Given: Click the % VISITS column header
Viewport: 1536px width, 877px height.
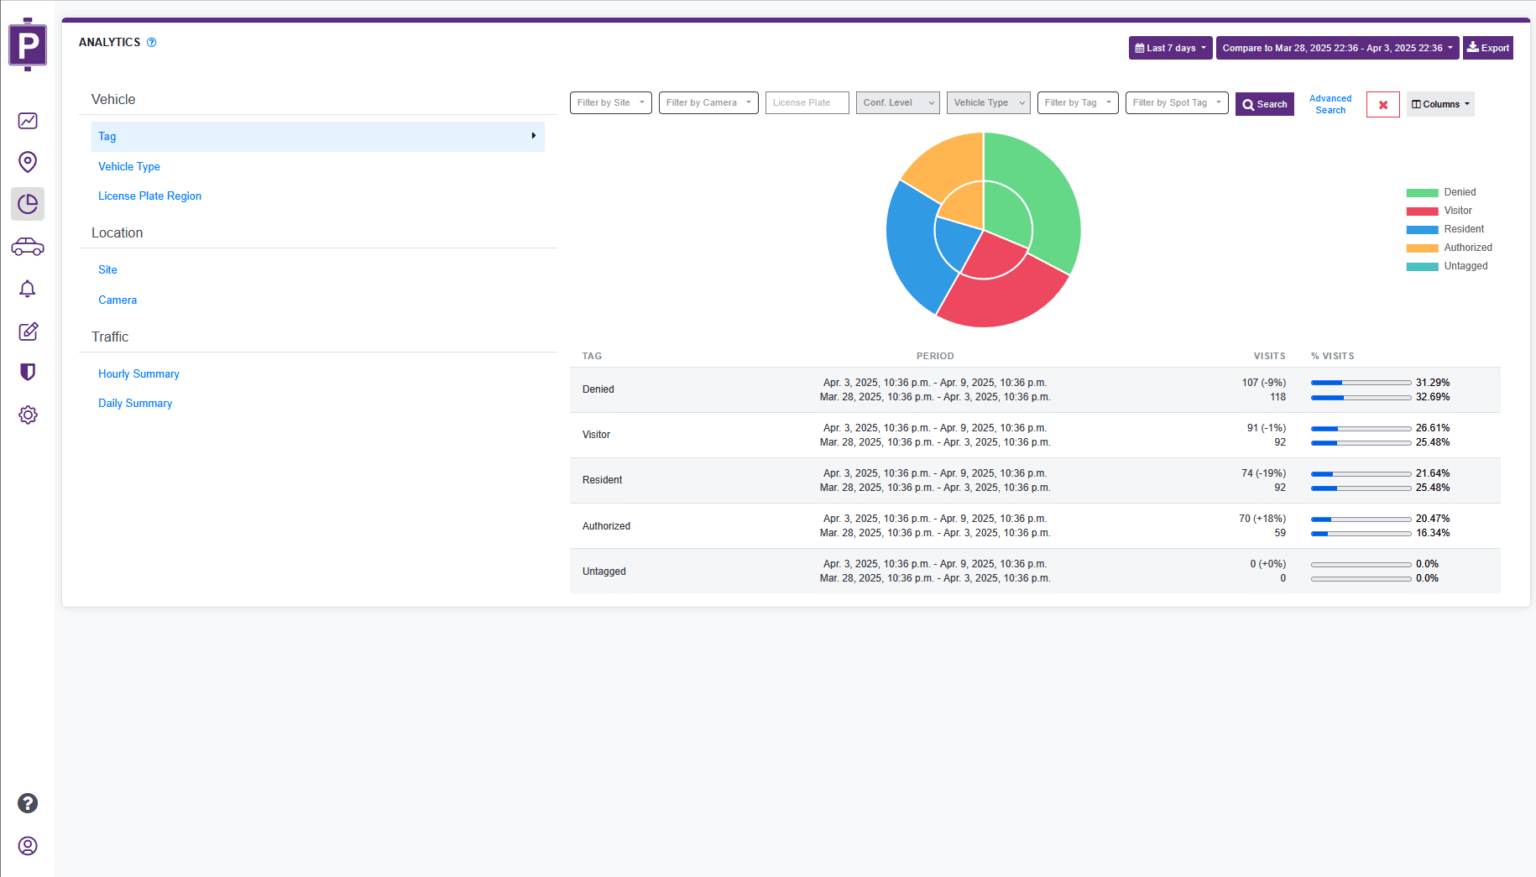Looking at the screenshot, I should click(1332, 356).
